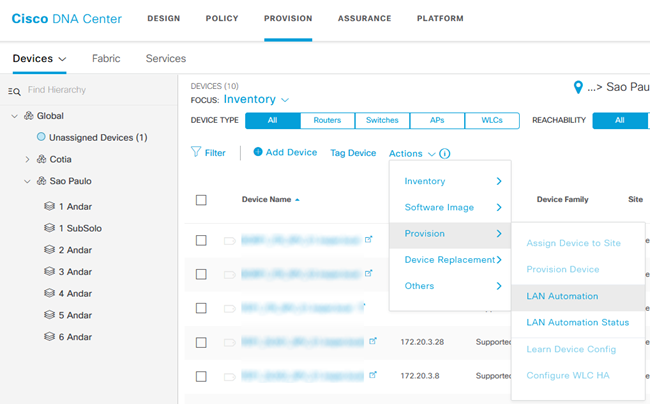
Task: Go to the ASSURANCE top navigation tab
Action: pos(364,18)
